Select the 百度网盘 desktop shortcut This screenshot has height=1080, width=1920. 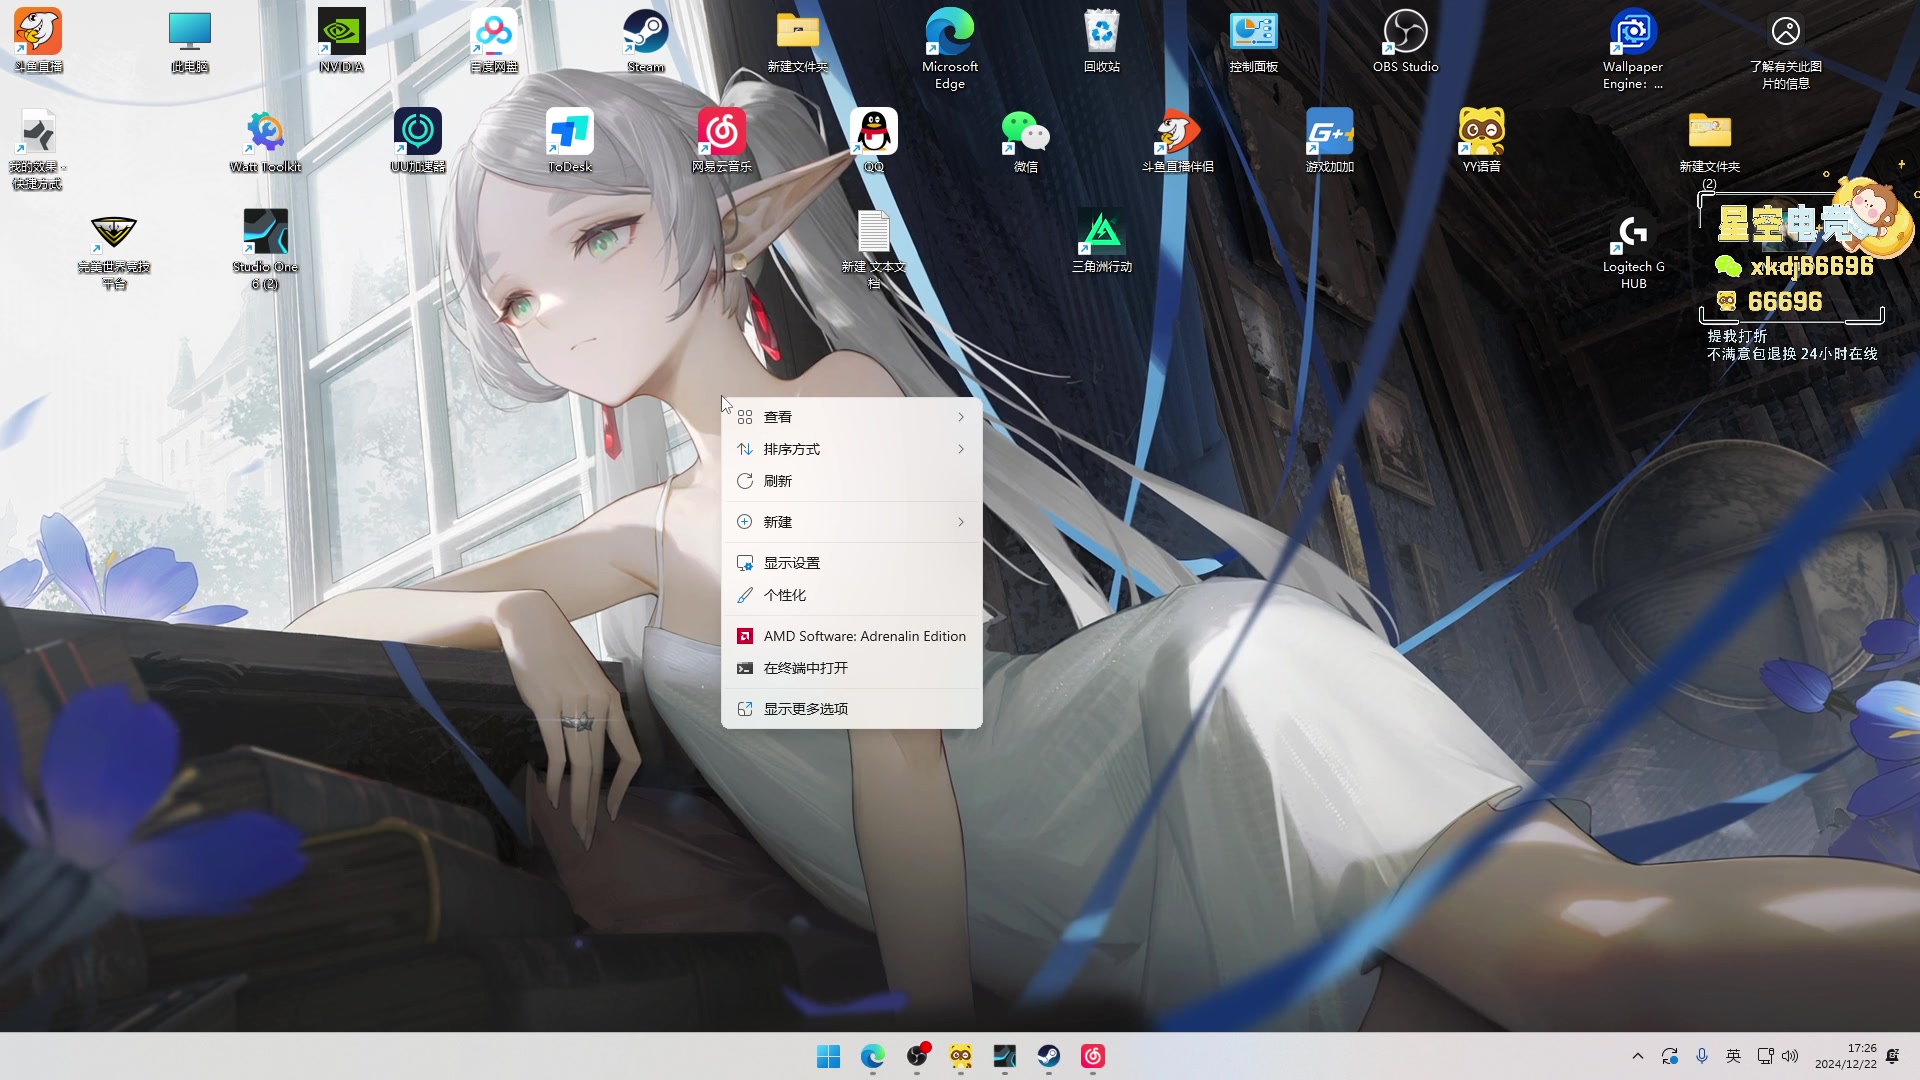494,41
